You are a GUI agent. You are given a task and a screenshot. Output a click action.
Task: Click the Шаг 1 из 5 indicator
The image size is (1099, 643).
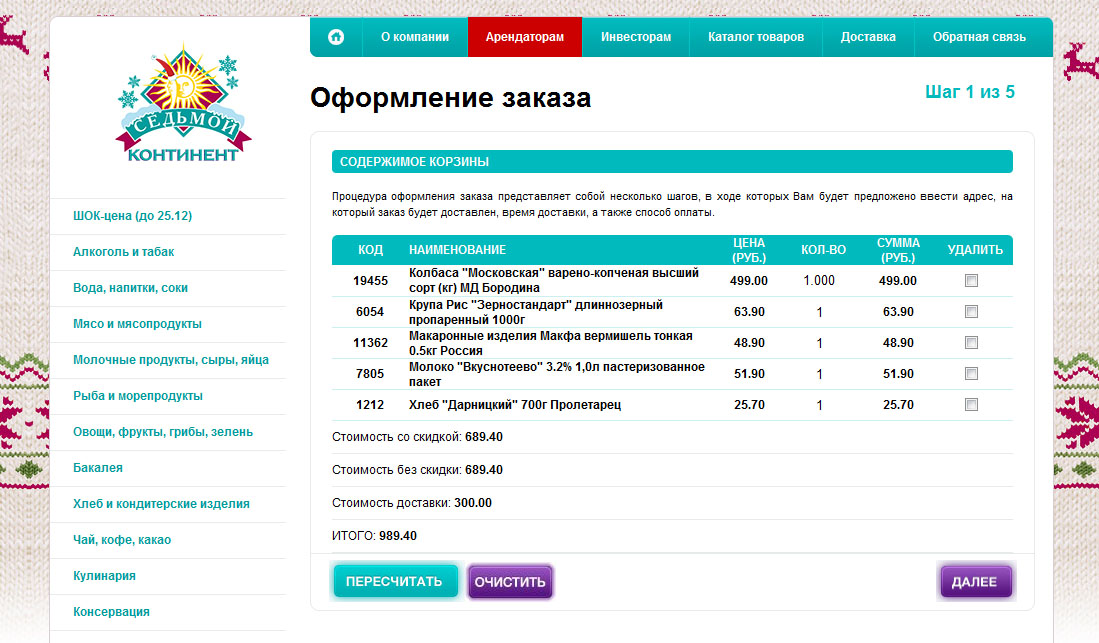(969, 92)
